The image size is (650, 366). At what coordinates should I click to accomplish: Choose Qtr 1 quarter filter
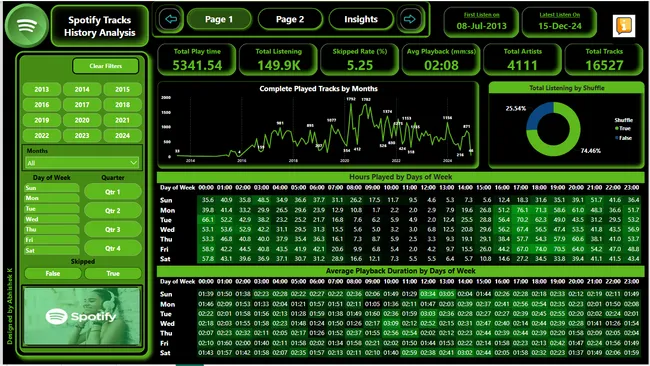click(113, 192)
